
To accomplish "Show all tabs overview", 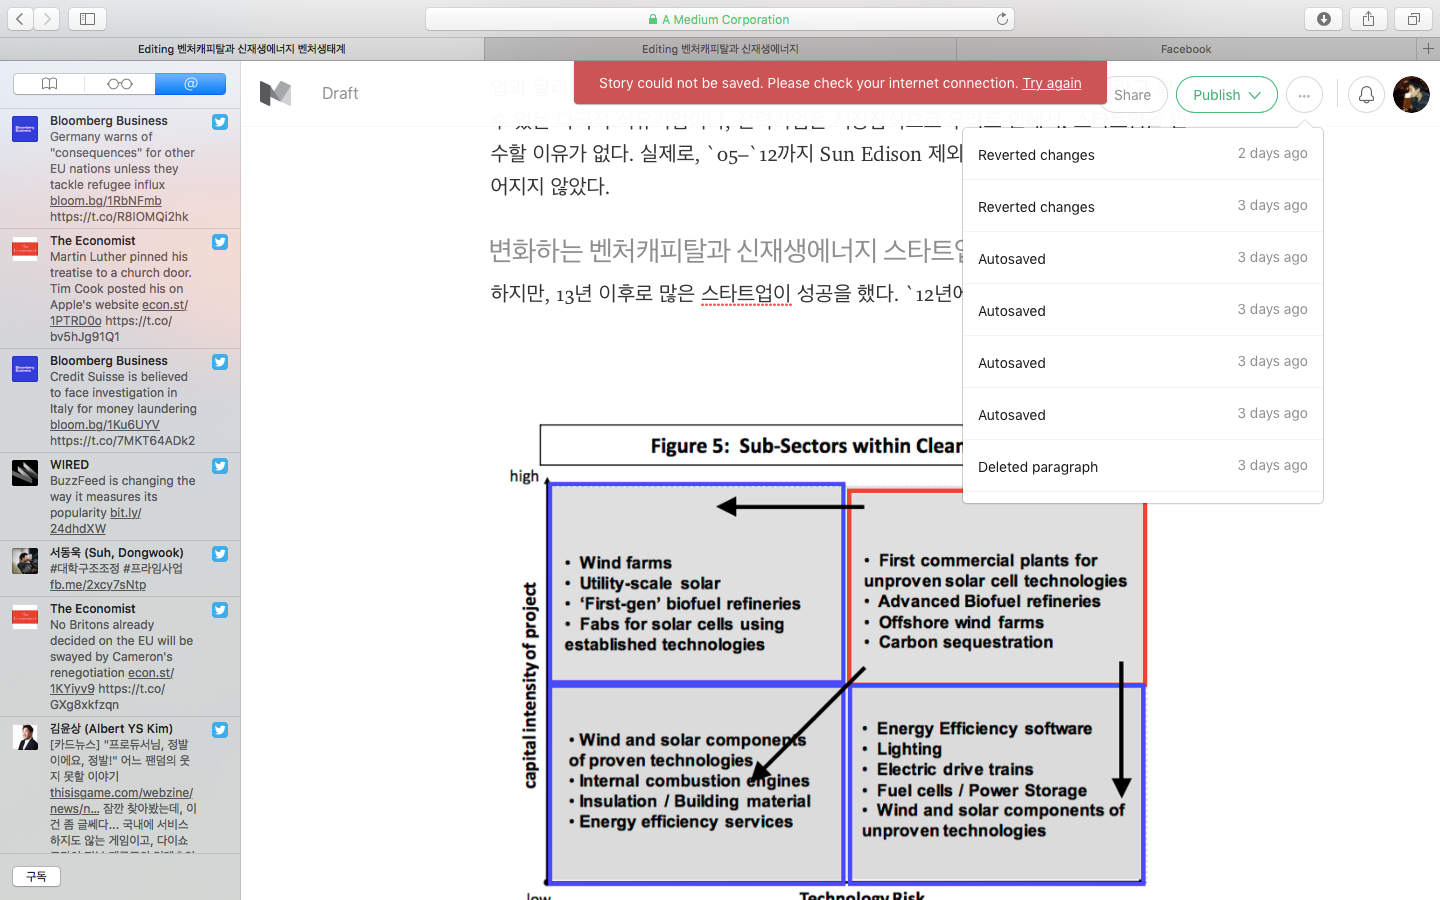I will tap(1413, 19).
